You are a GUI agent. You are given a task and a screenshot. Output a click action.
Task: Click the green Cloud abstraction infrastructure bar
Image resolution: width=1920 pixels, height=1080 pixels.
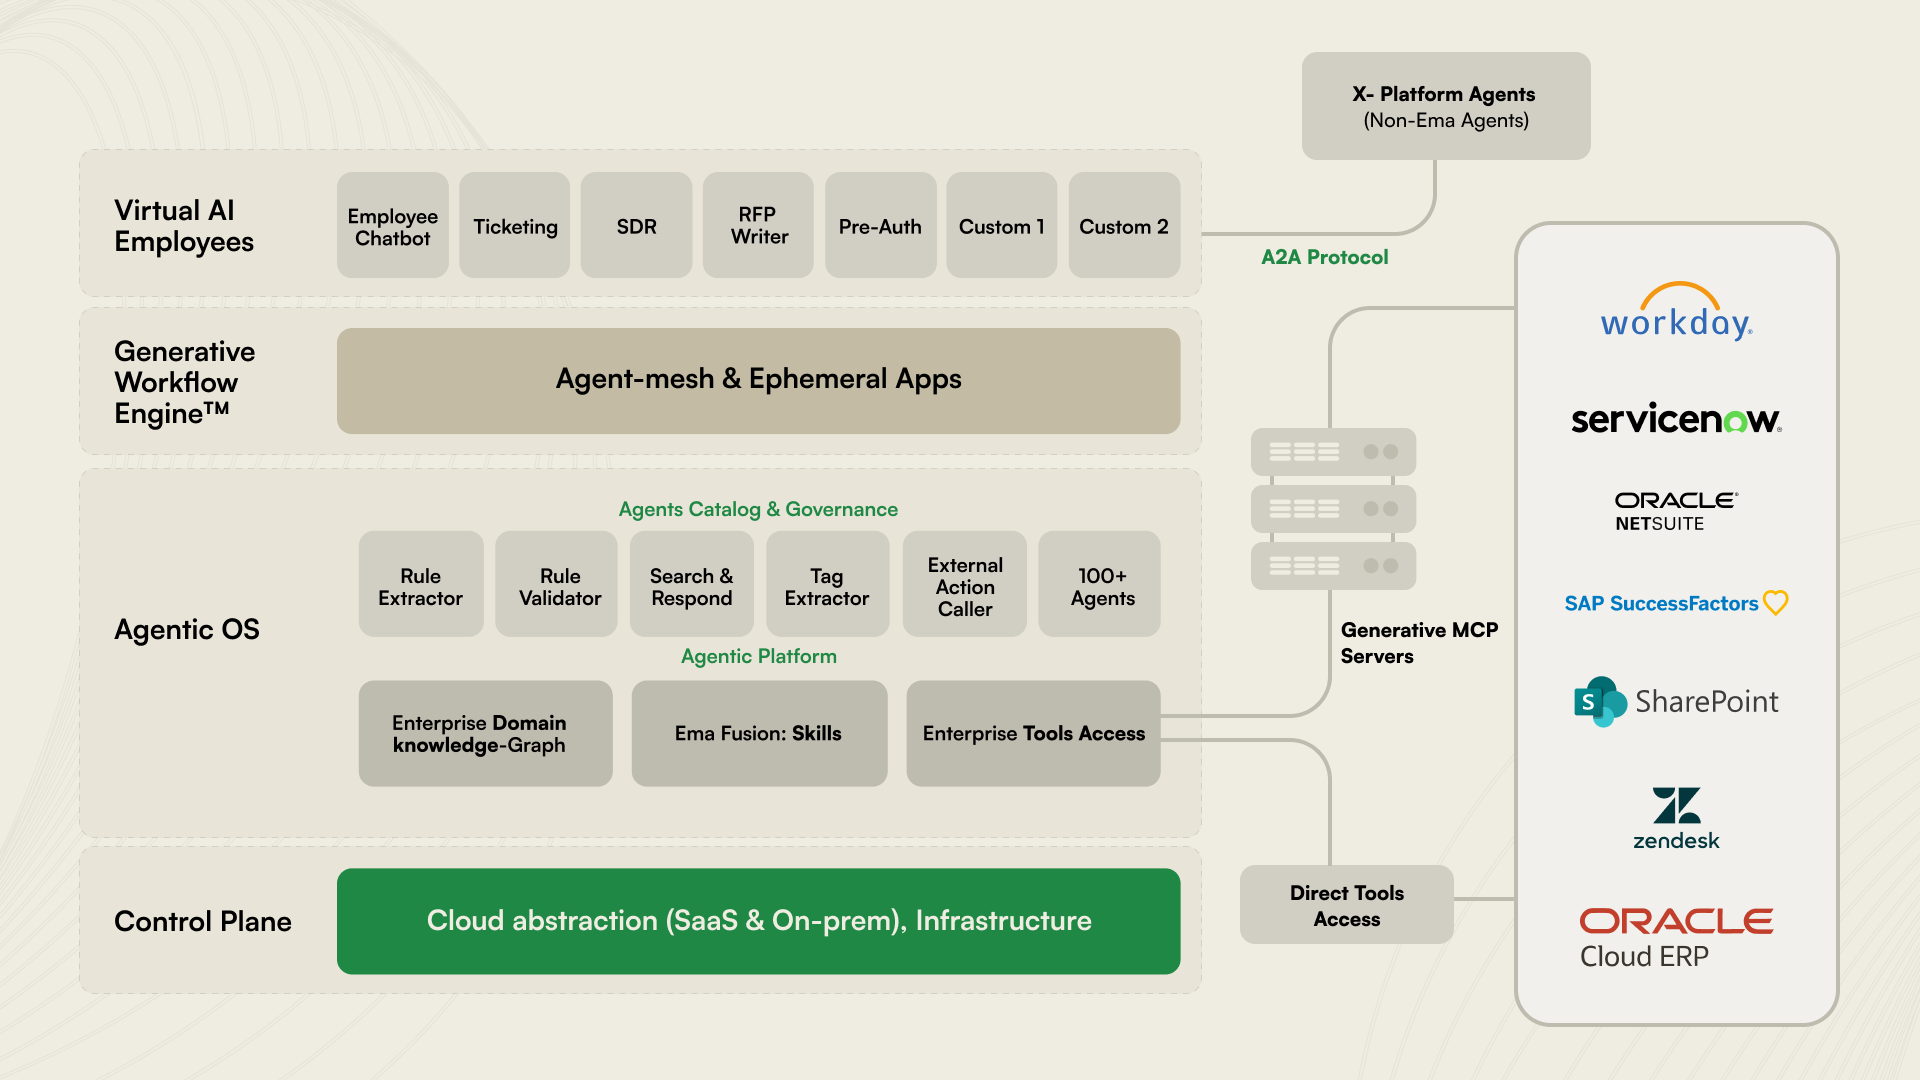point(758,921)
